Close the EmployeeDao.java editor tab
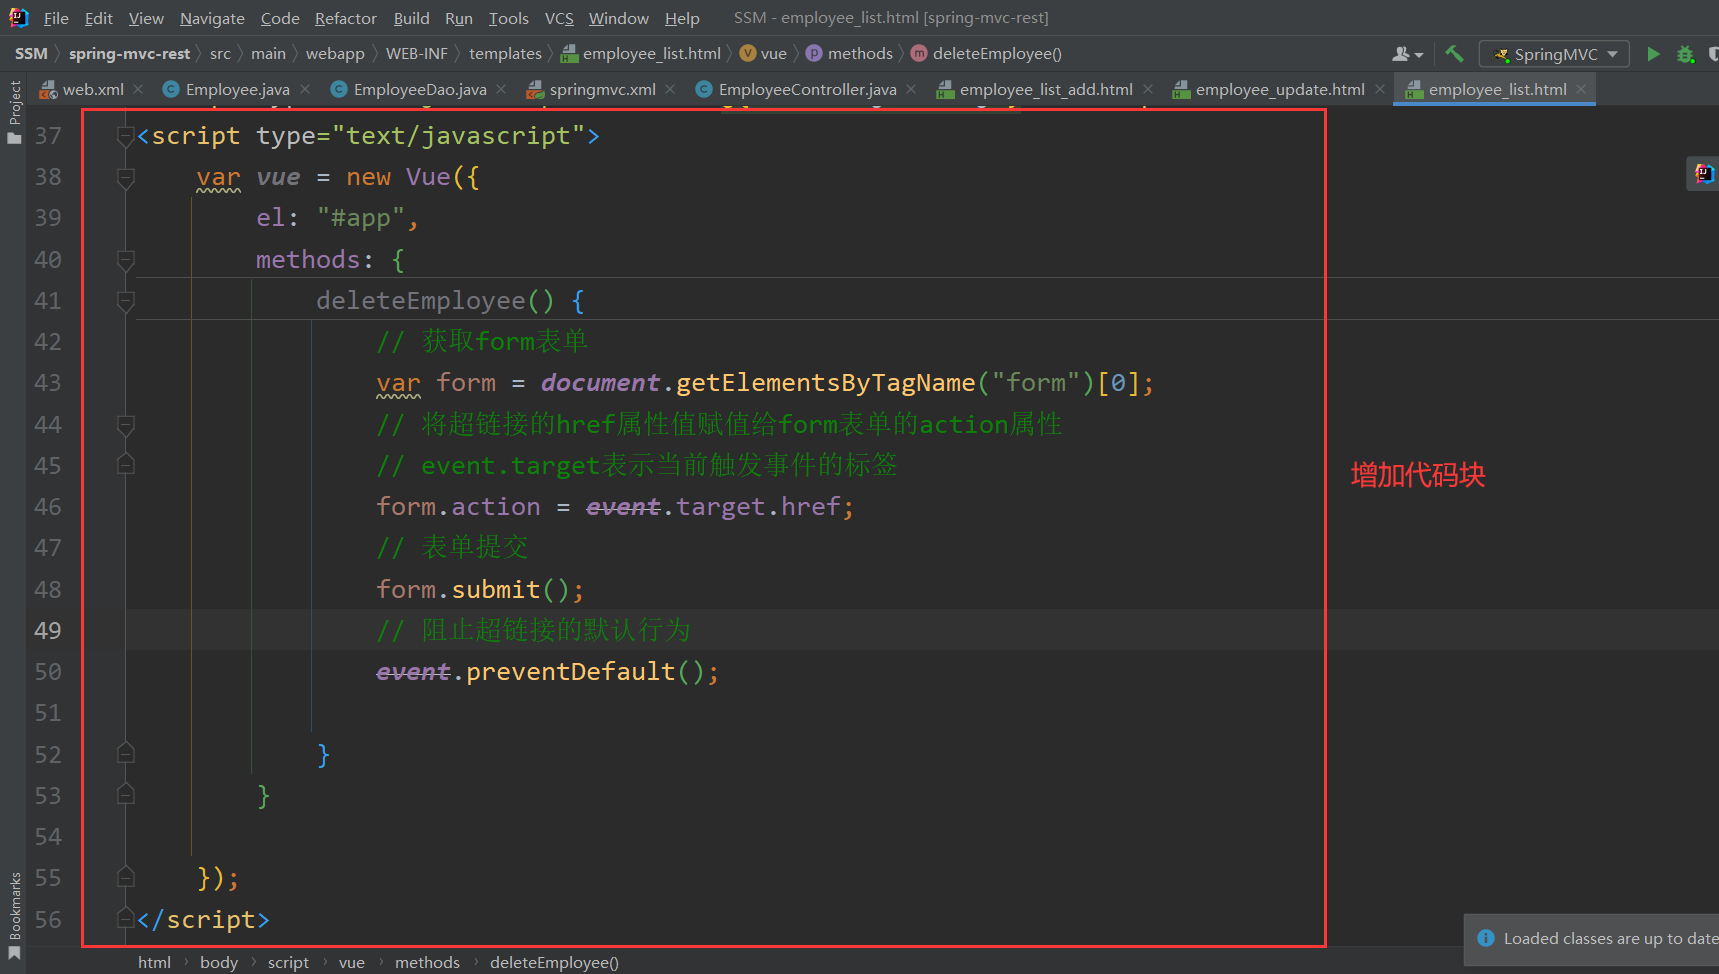The width and height of the screenshot is (1719, 974). [501, 89]
